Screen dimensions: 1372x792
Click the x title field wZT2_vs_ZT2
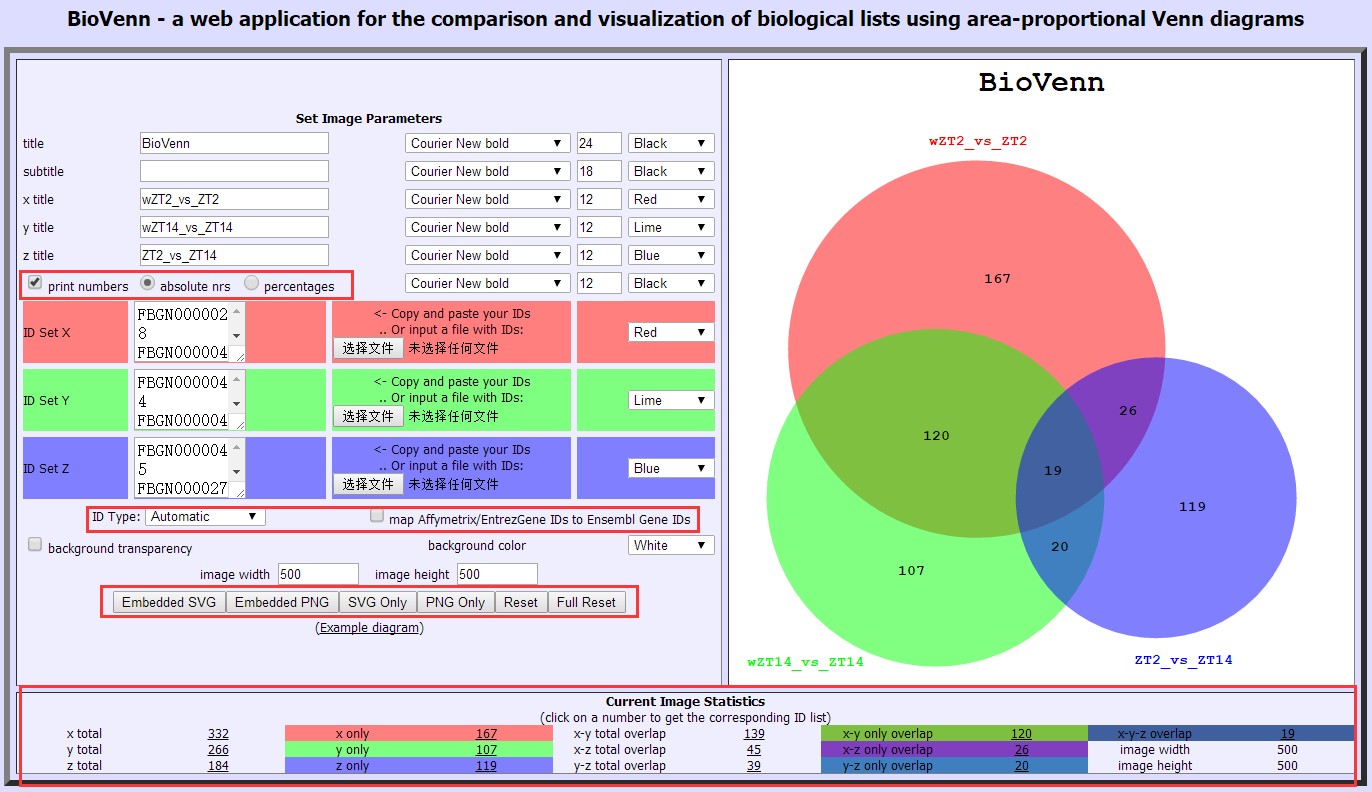point(234,199)
